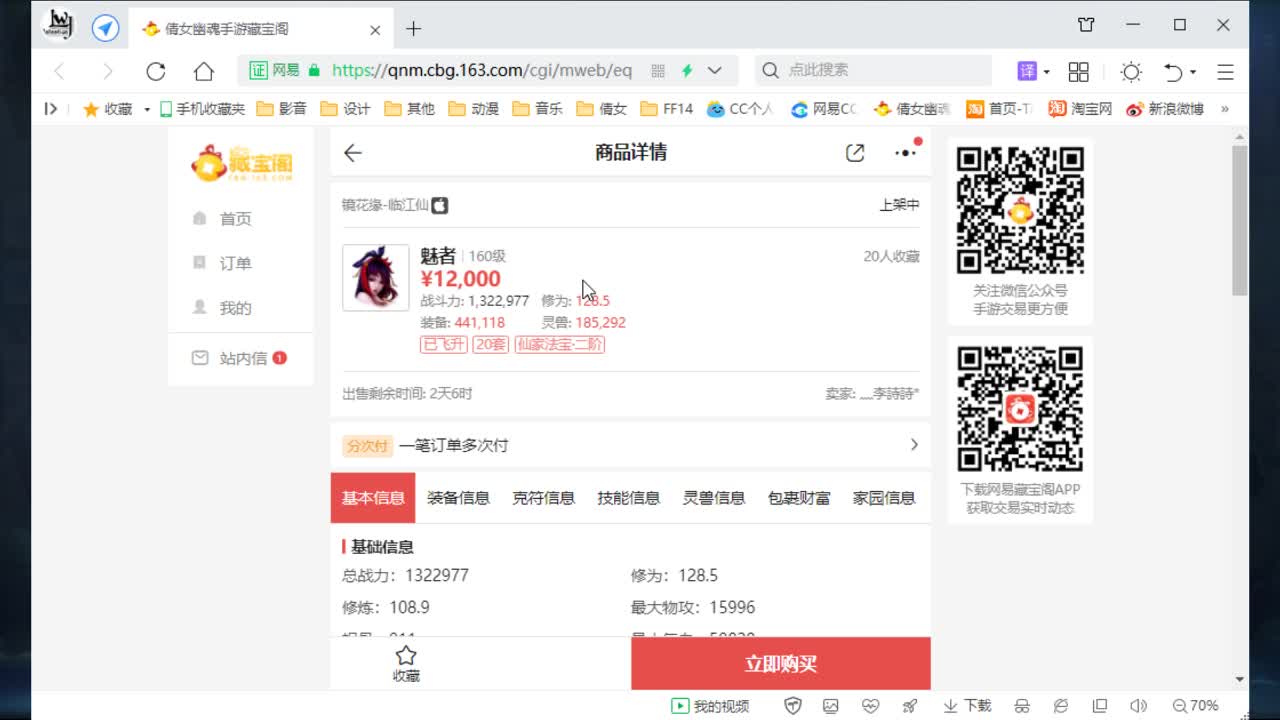Screen dimensions: 1280x720
Task: Click the undo/restore closed tab icon
Action: pos(1173,72)
